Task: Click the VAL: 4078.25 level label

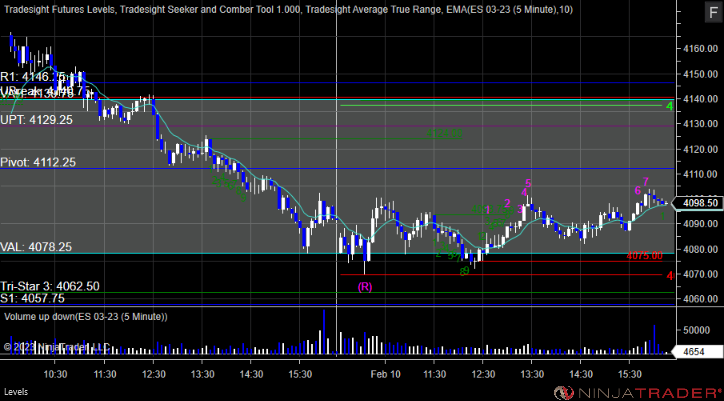Action: [36, 247]
